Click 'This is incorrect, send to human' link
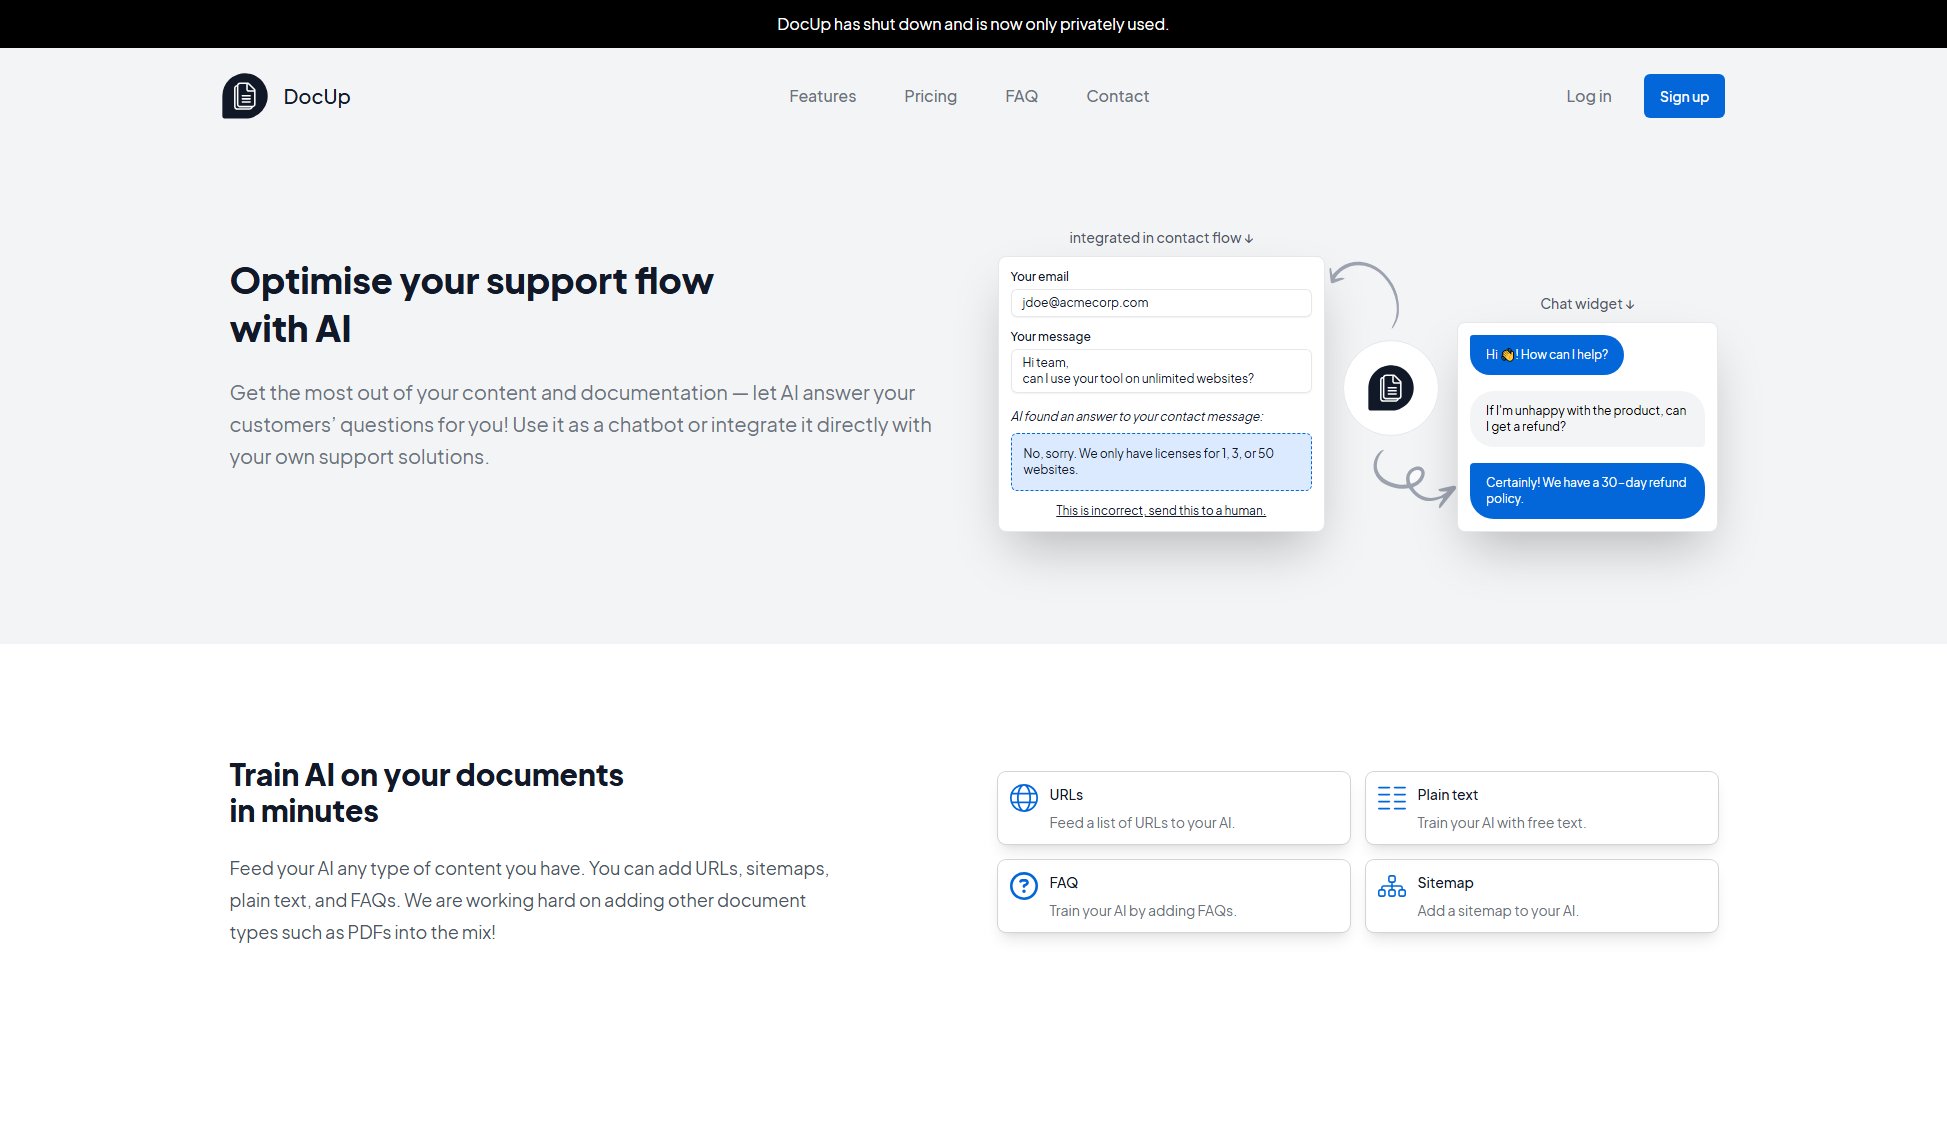The image size is (1947, 1122). (1160, 511)
